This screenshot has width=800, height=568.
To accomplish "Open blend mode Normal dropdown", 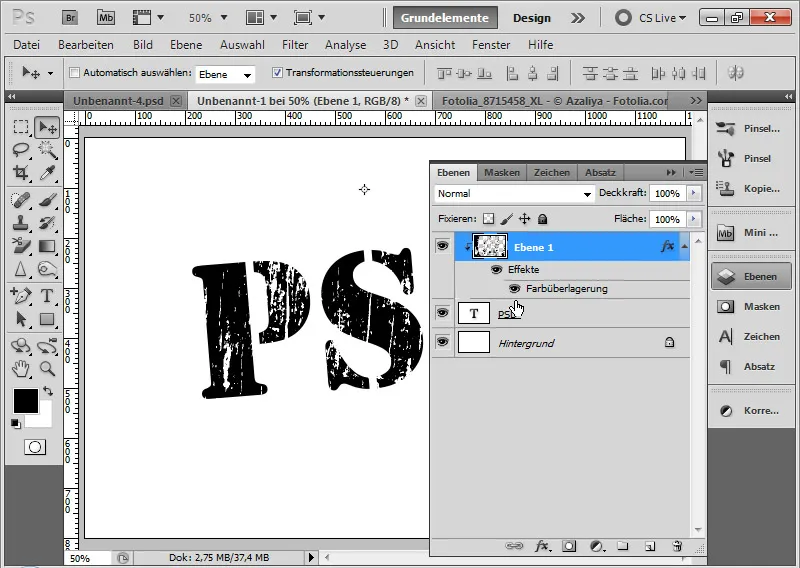I will coord(515,194).
